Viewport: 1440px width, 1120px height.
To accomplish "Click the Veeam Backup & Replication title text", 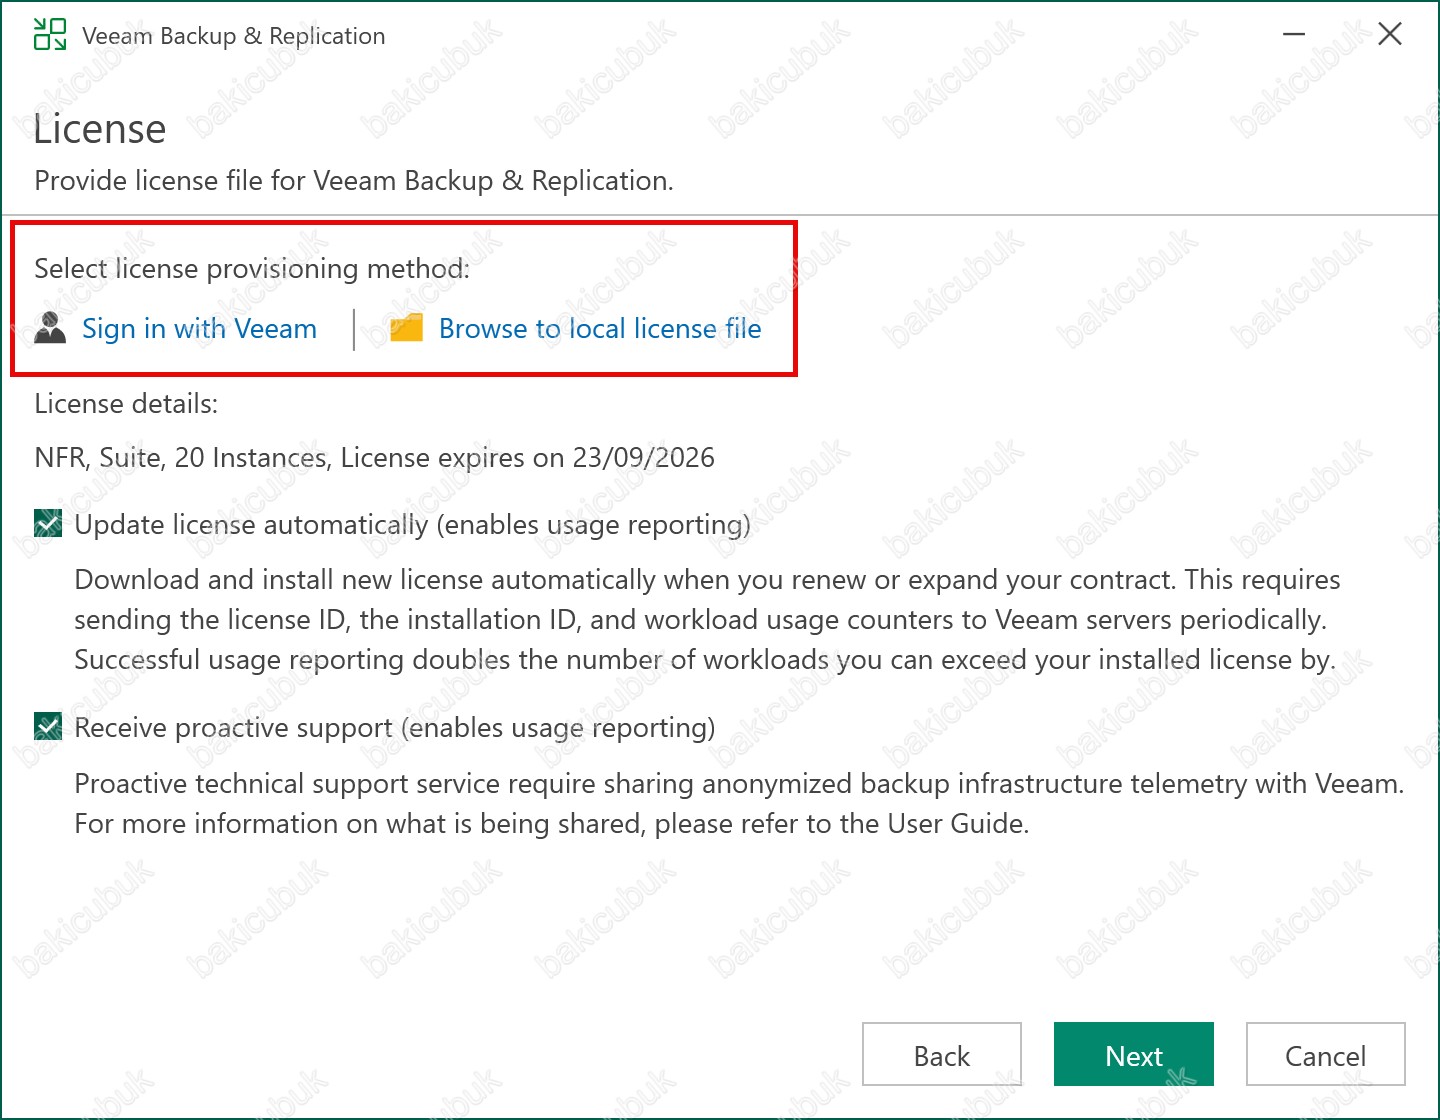I will point(233,36).
